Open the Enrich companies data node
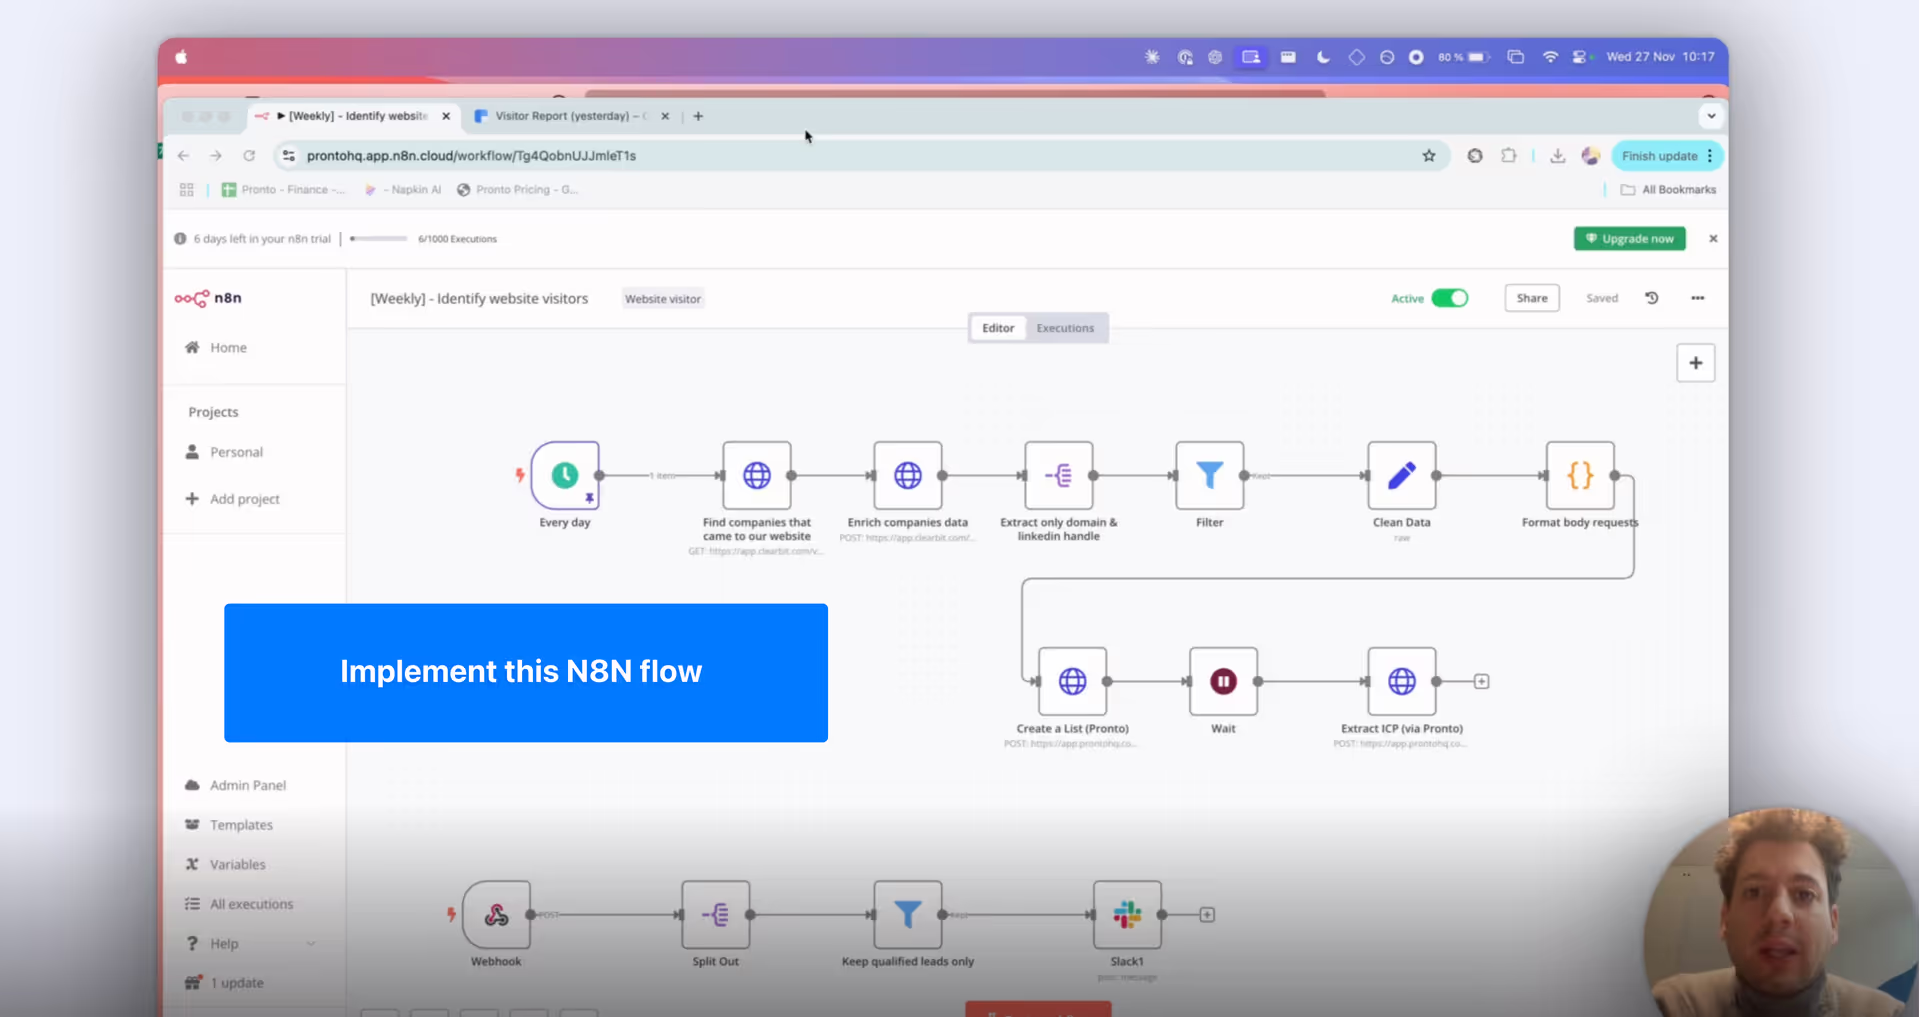This screenshot has width=1920, height=1017. tap(908, 475)
